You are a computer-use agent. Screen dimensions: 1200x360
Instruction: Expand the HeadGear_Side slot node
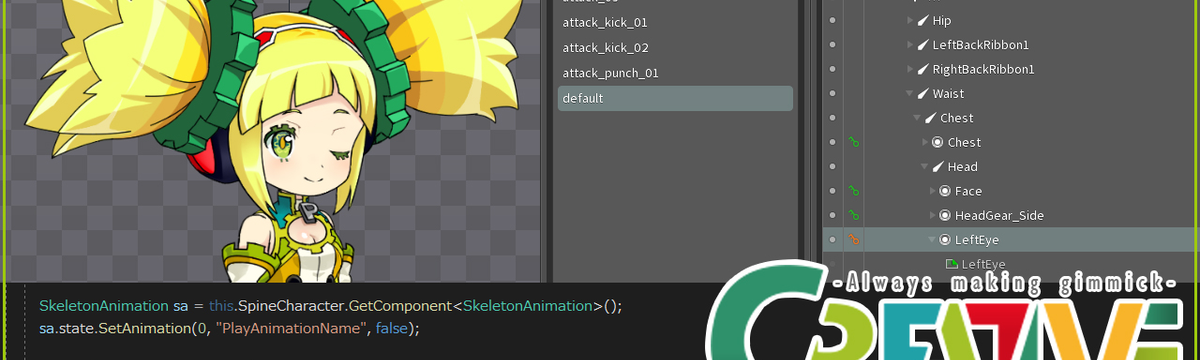[933, 215]
